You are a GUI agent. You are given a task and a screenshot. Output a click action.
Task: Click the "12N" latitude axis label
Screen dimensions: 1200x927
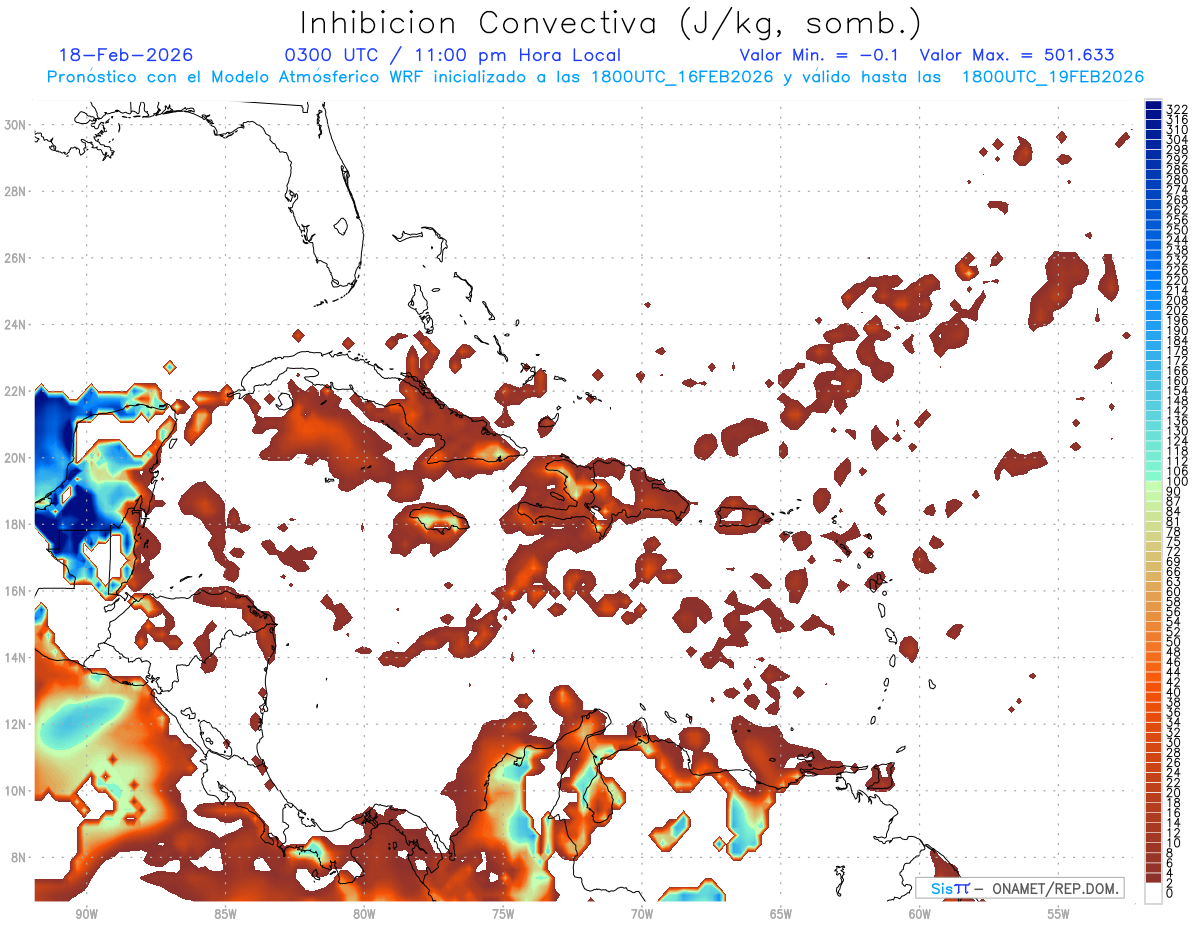pos(16,724)
